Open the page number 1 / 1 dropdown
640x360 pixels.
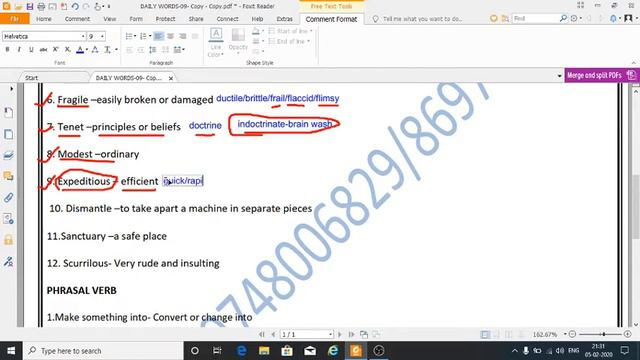[330, 334]
